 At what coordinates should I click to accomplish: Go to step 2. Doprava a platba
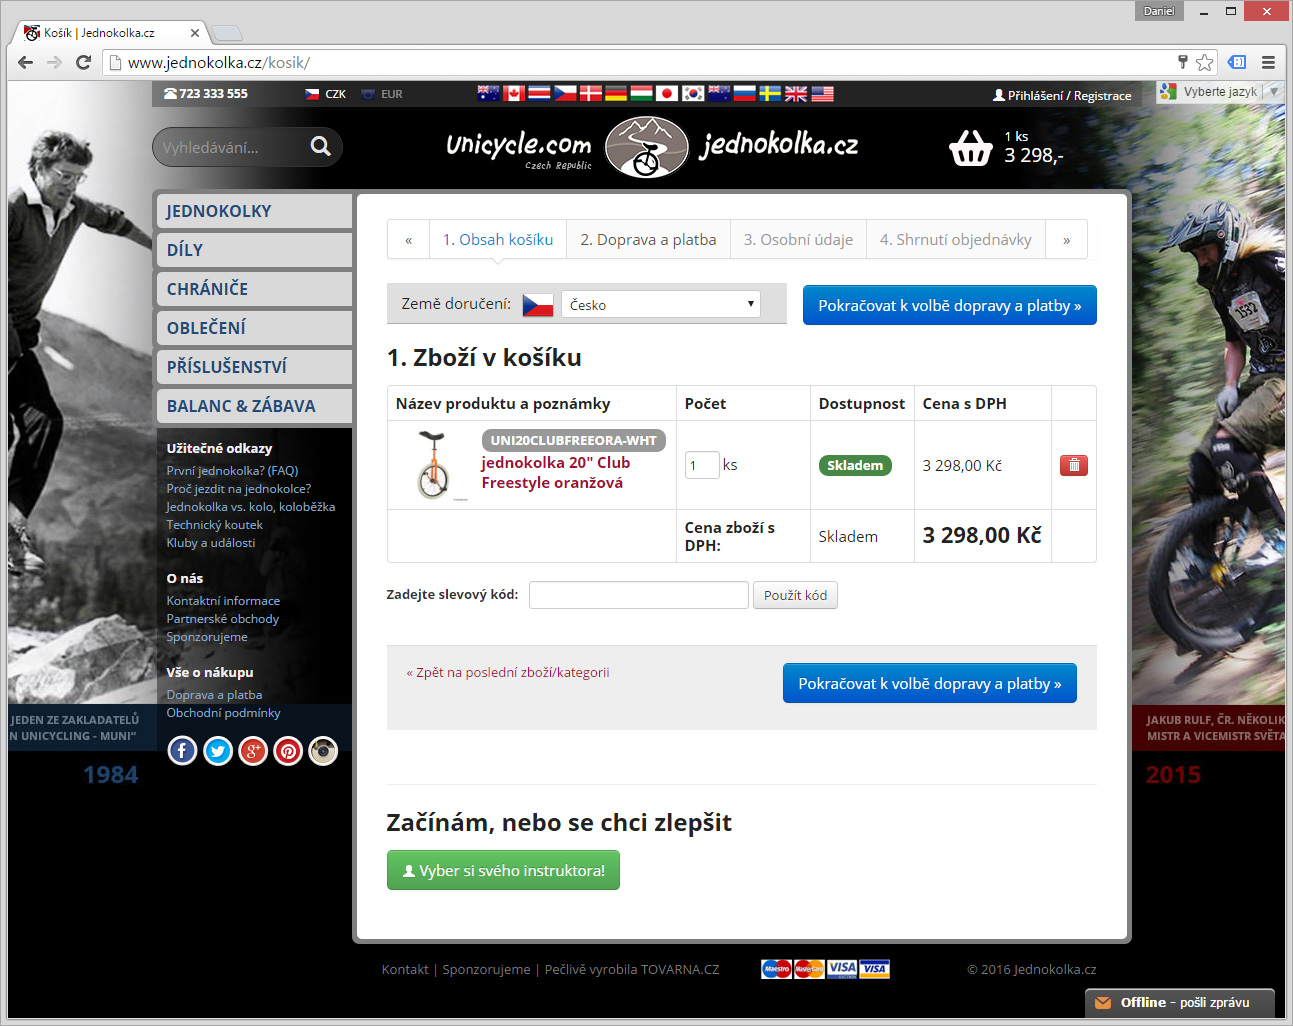[x=648, y=240]
